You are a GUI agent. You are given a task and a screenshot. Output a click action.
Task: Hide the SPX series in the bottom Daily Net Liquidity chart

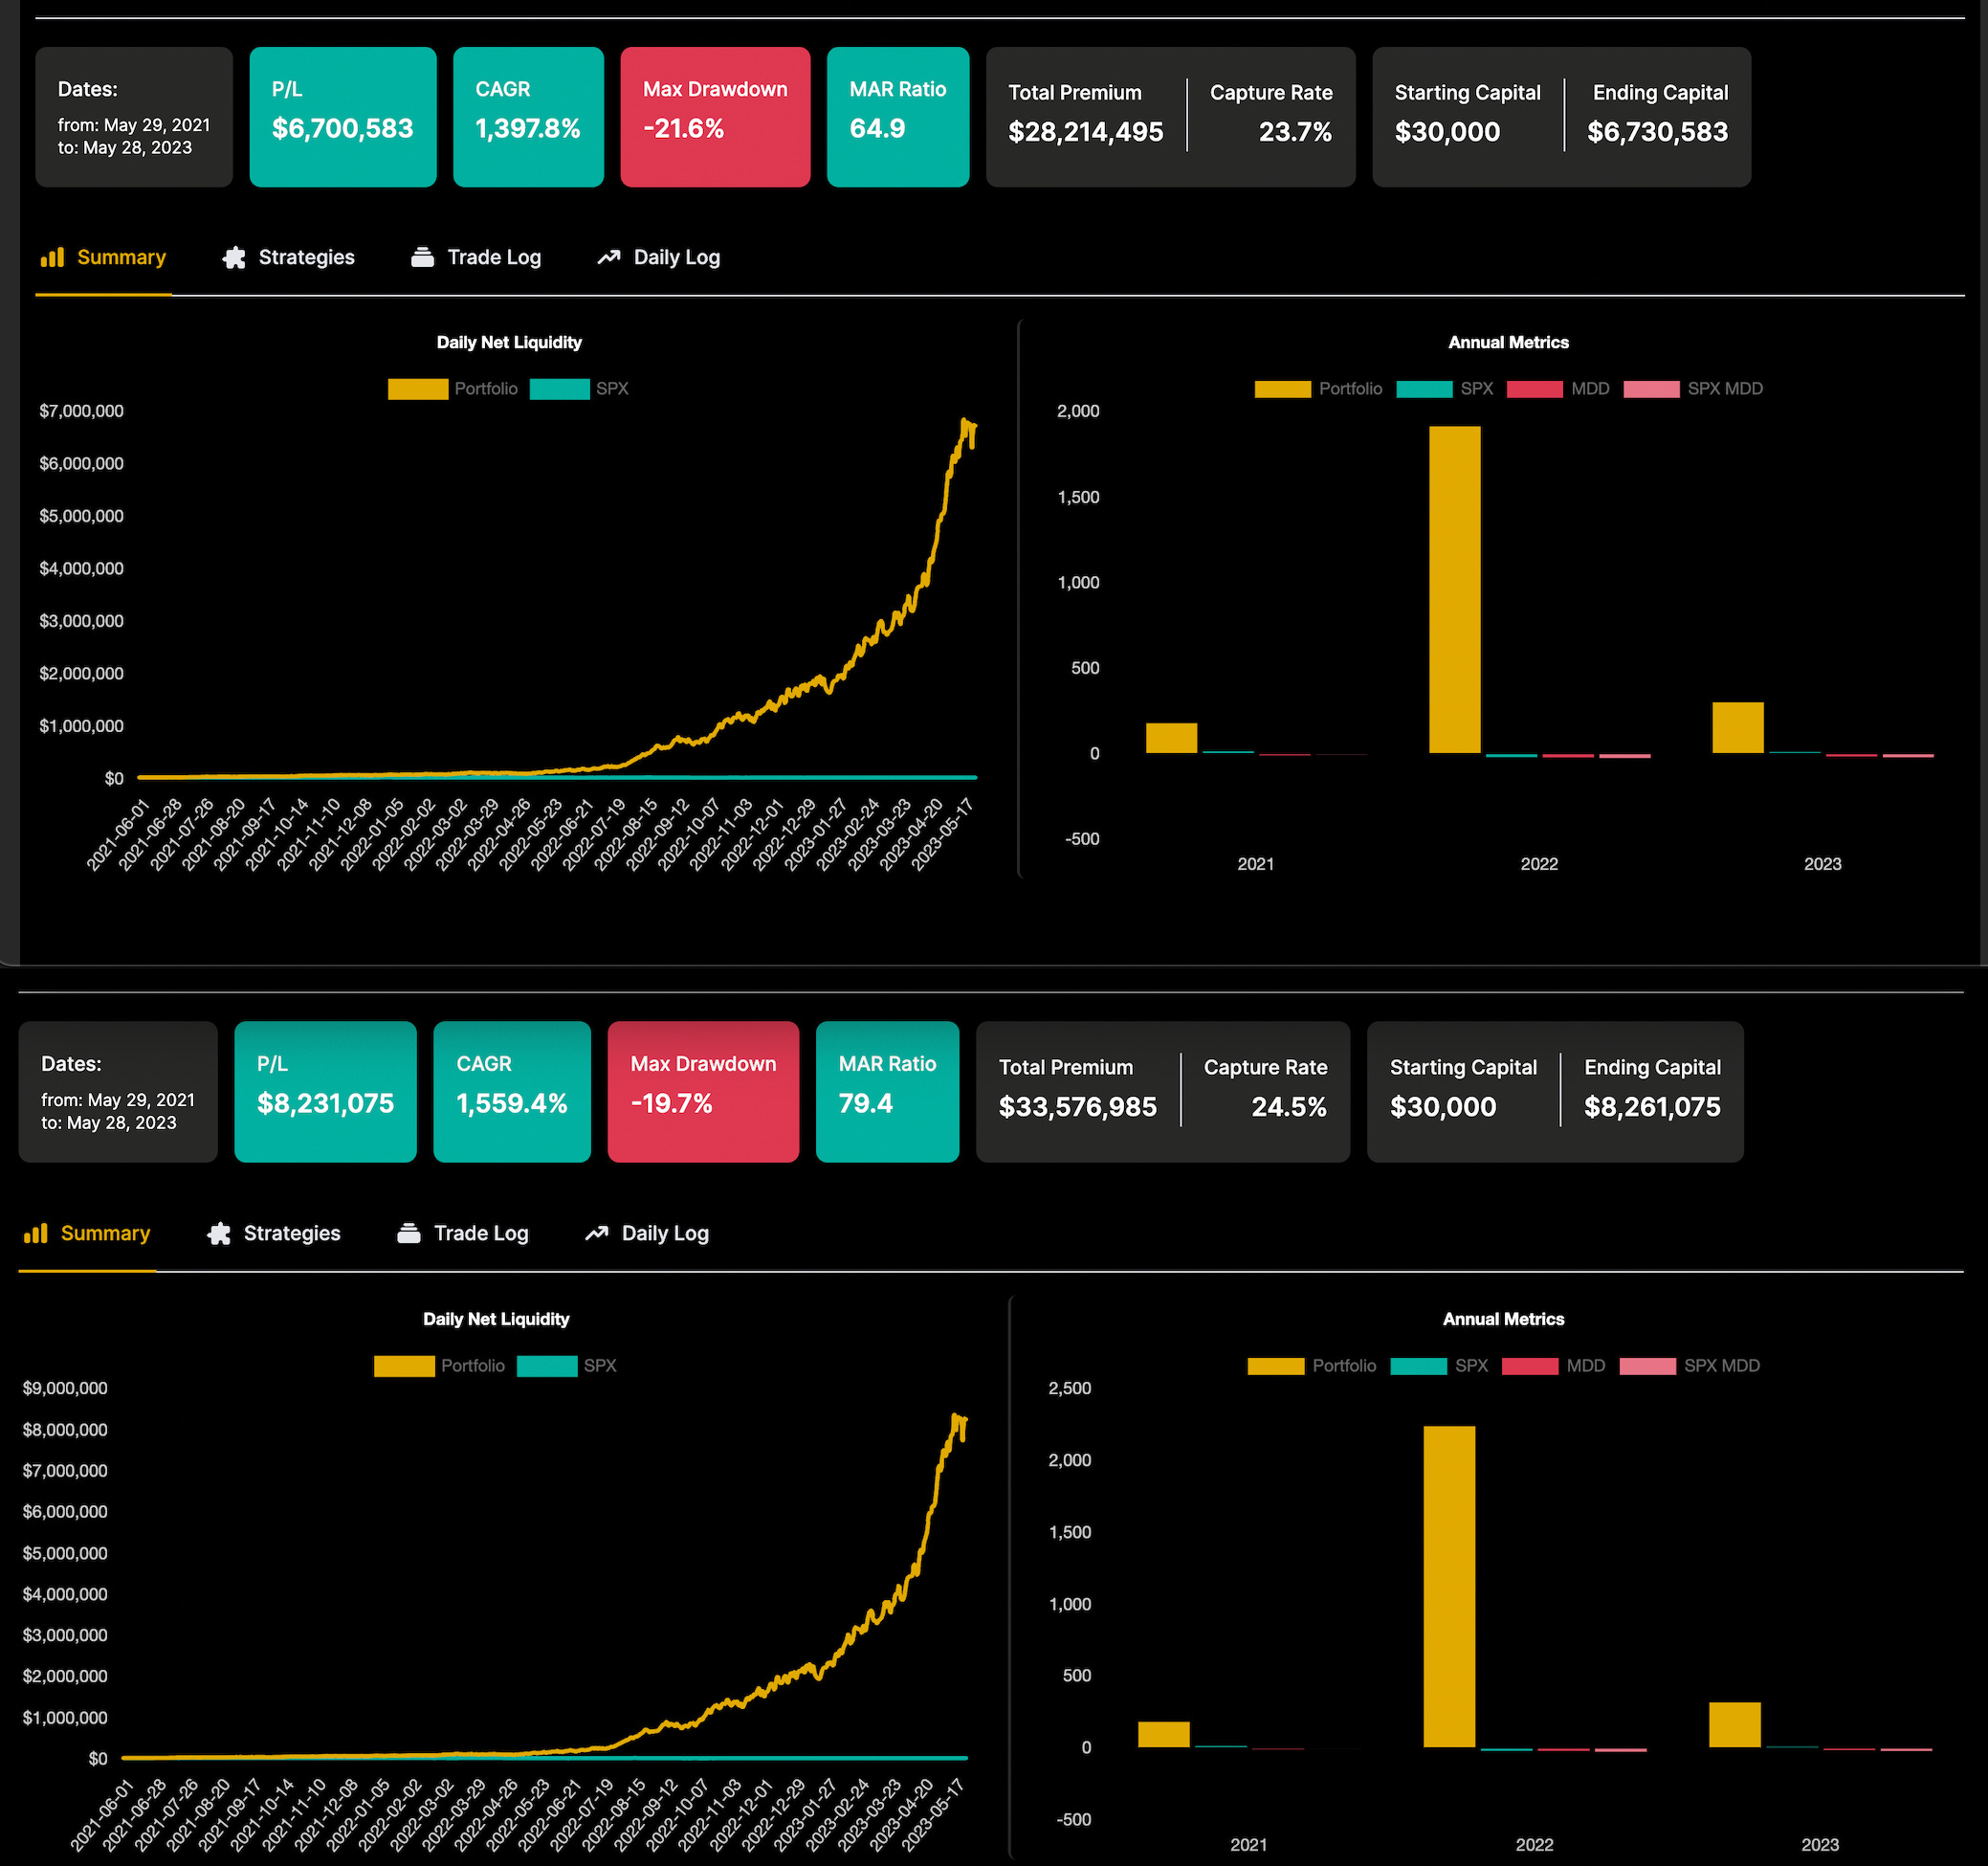tap(566, 1365)
